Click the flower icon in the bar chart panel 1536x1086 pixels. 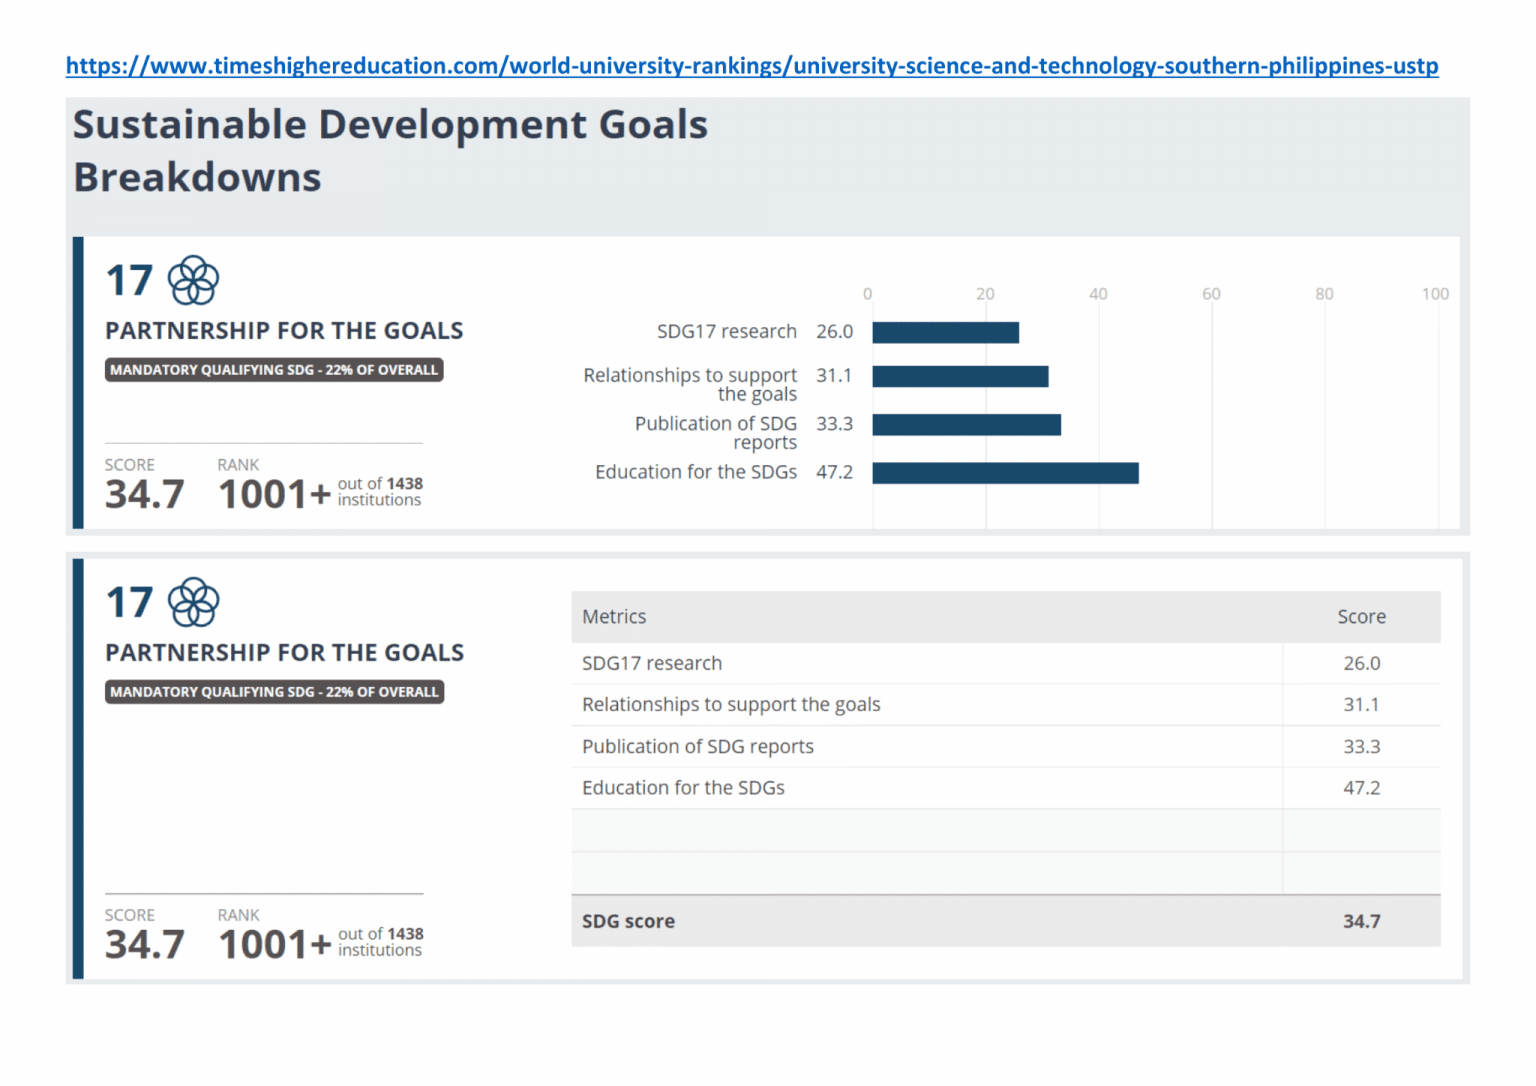point(193,280)
